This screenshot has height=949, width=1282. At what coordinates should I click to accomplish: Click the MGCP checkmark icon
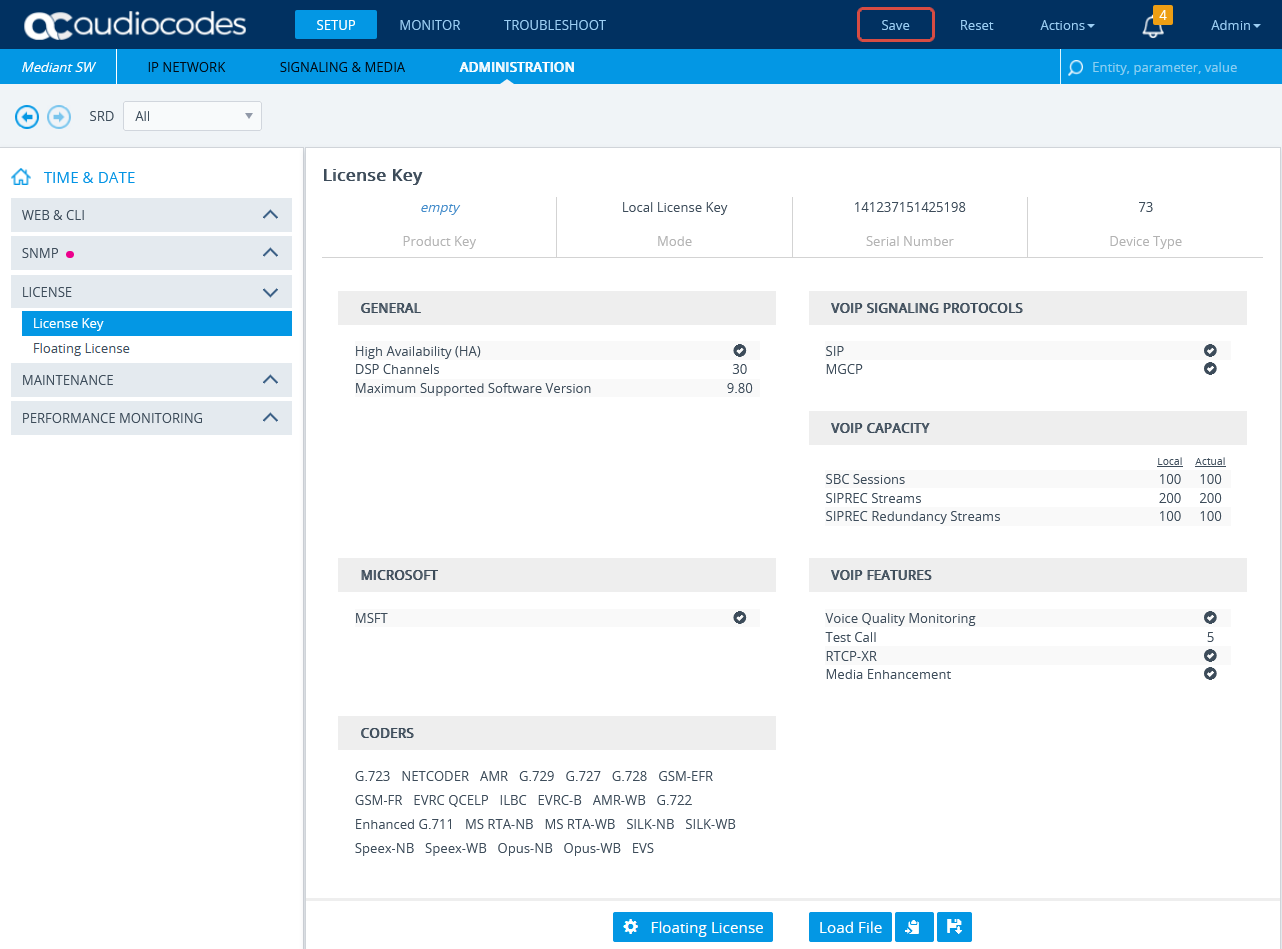coord(1210,369)
